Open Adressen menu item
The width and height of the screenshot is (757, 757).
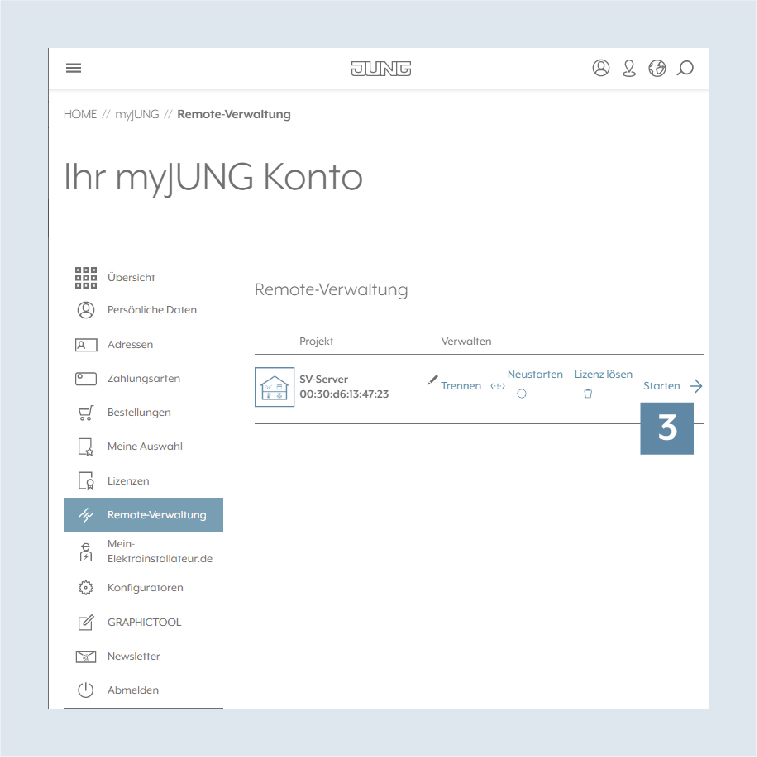[130, 345]
